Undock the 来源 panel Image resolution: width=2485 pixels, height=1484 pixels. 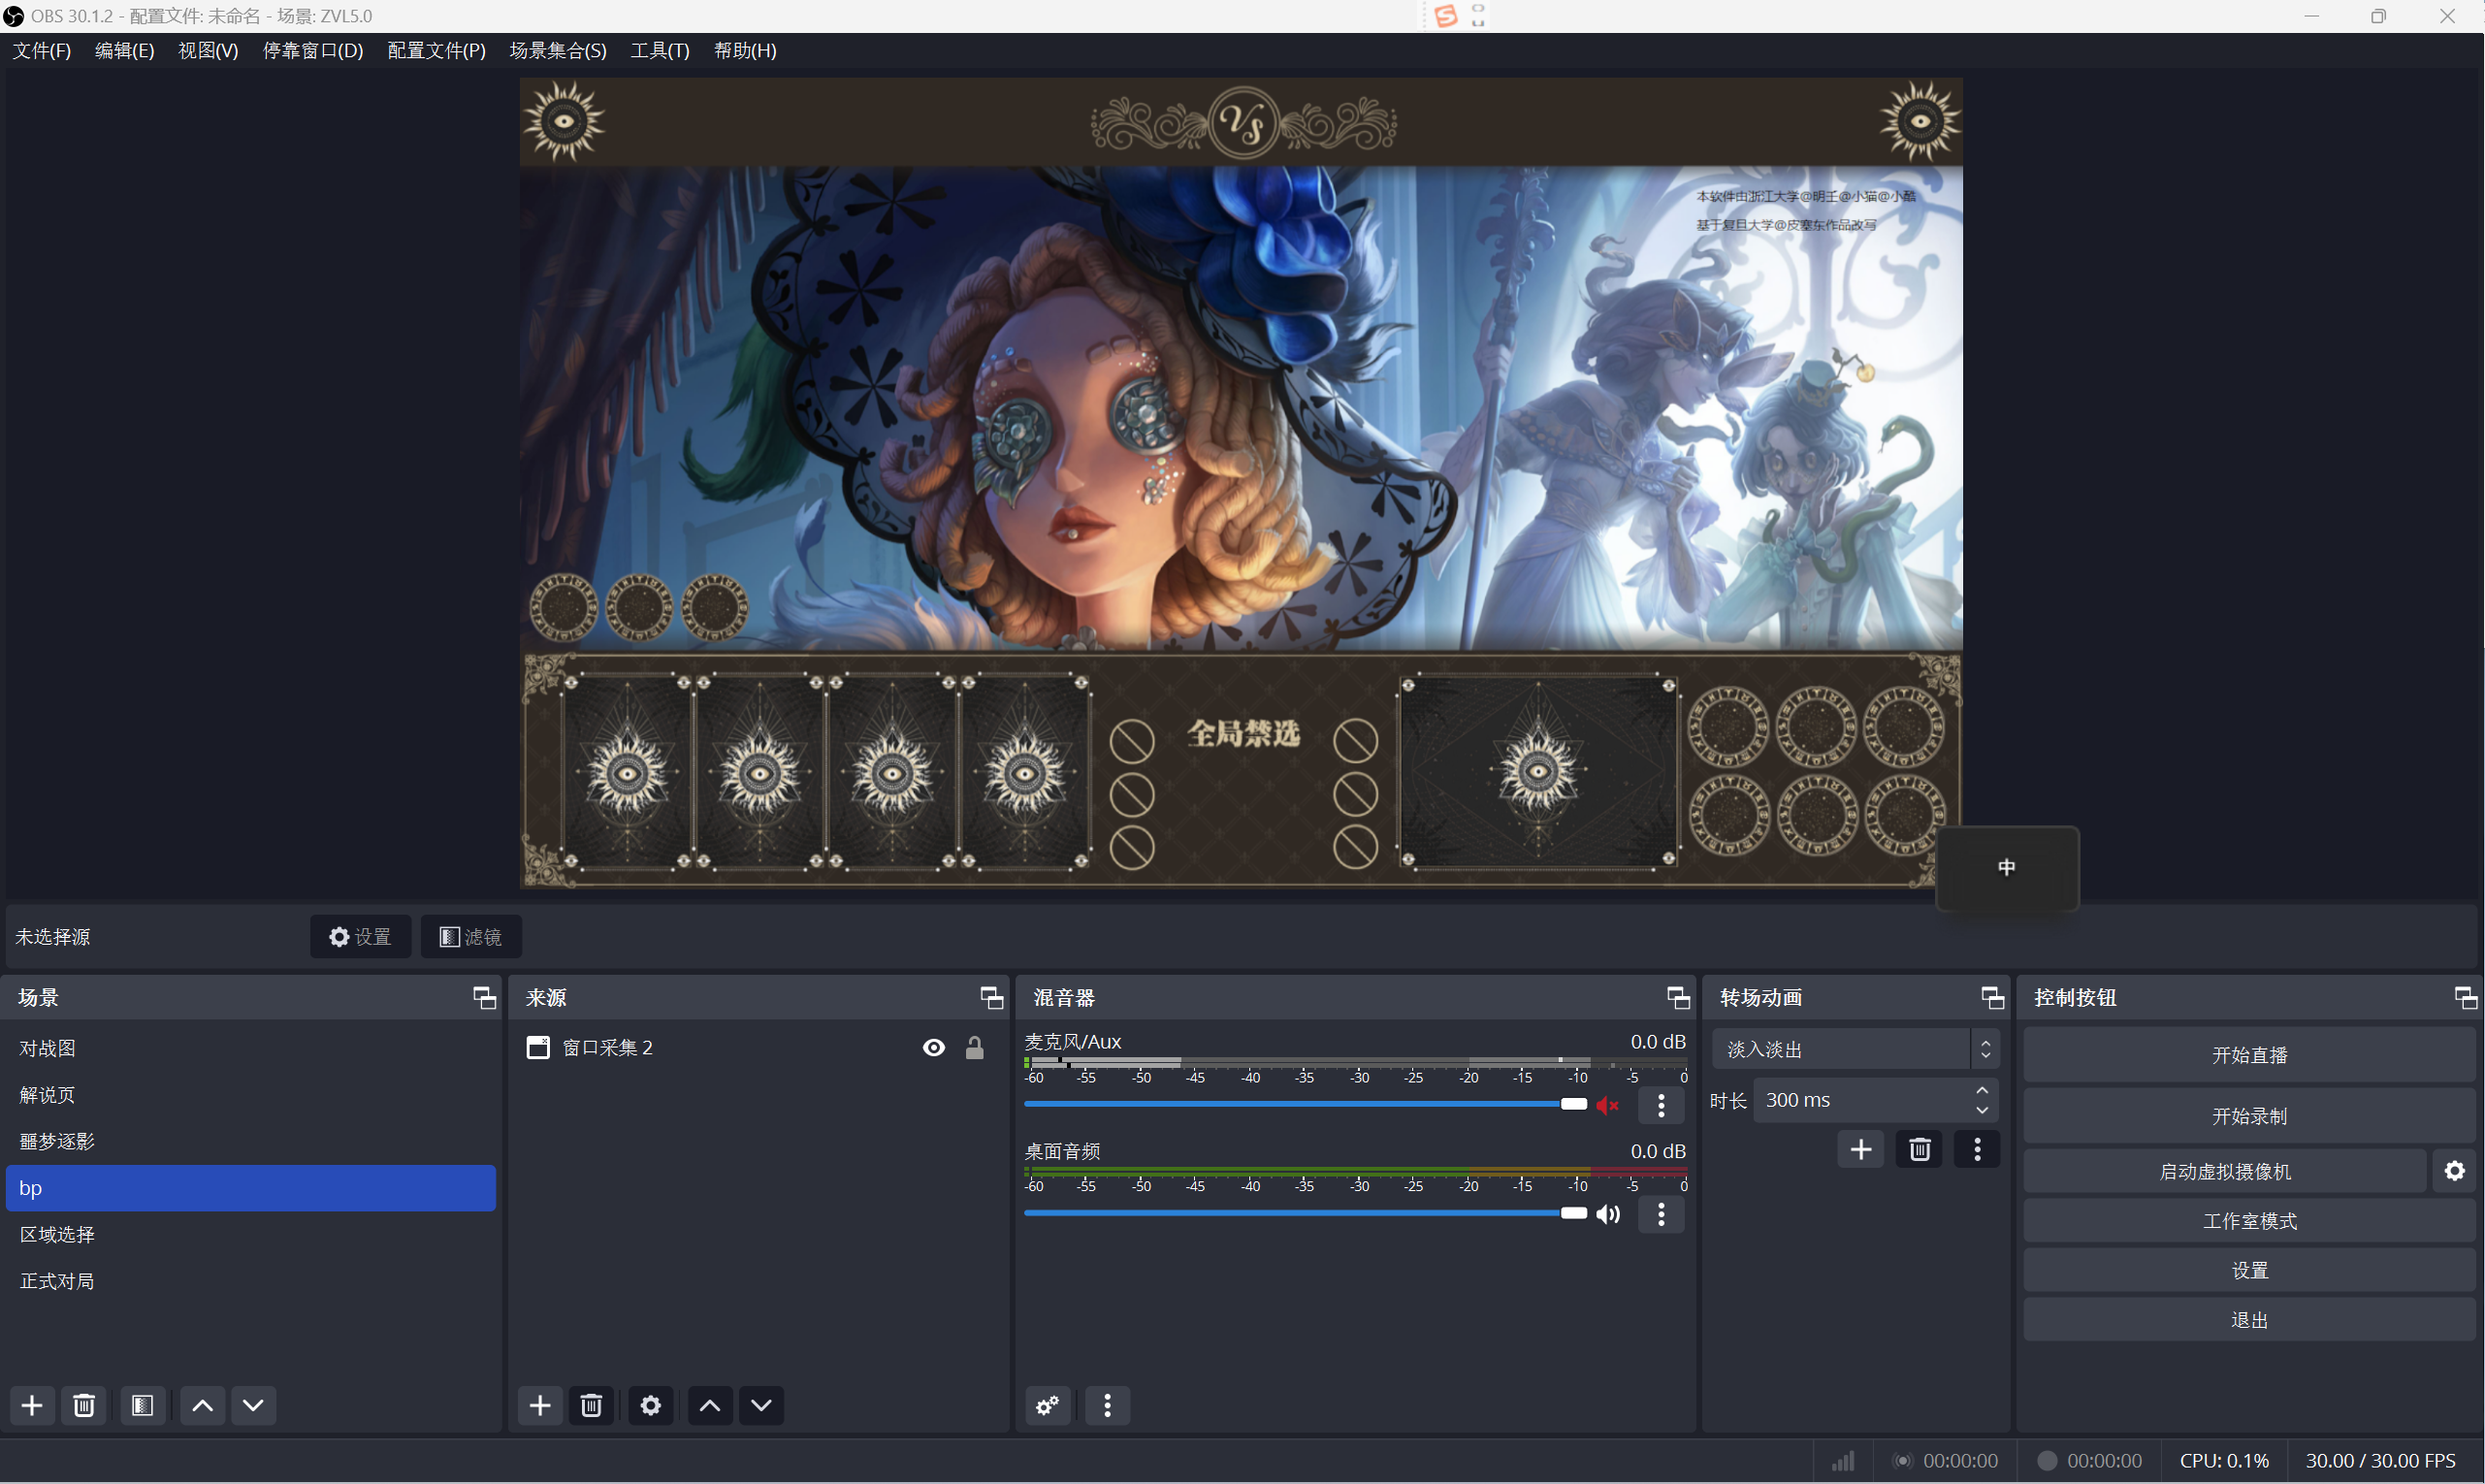coord(991,997)
